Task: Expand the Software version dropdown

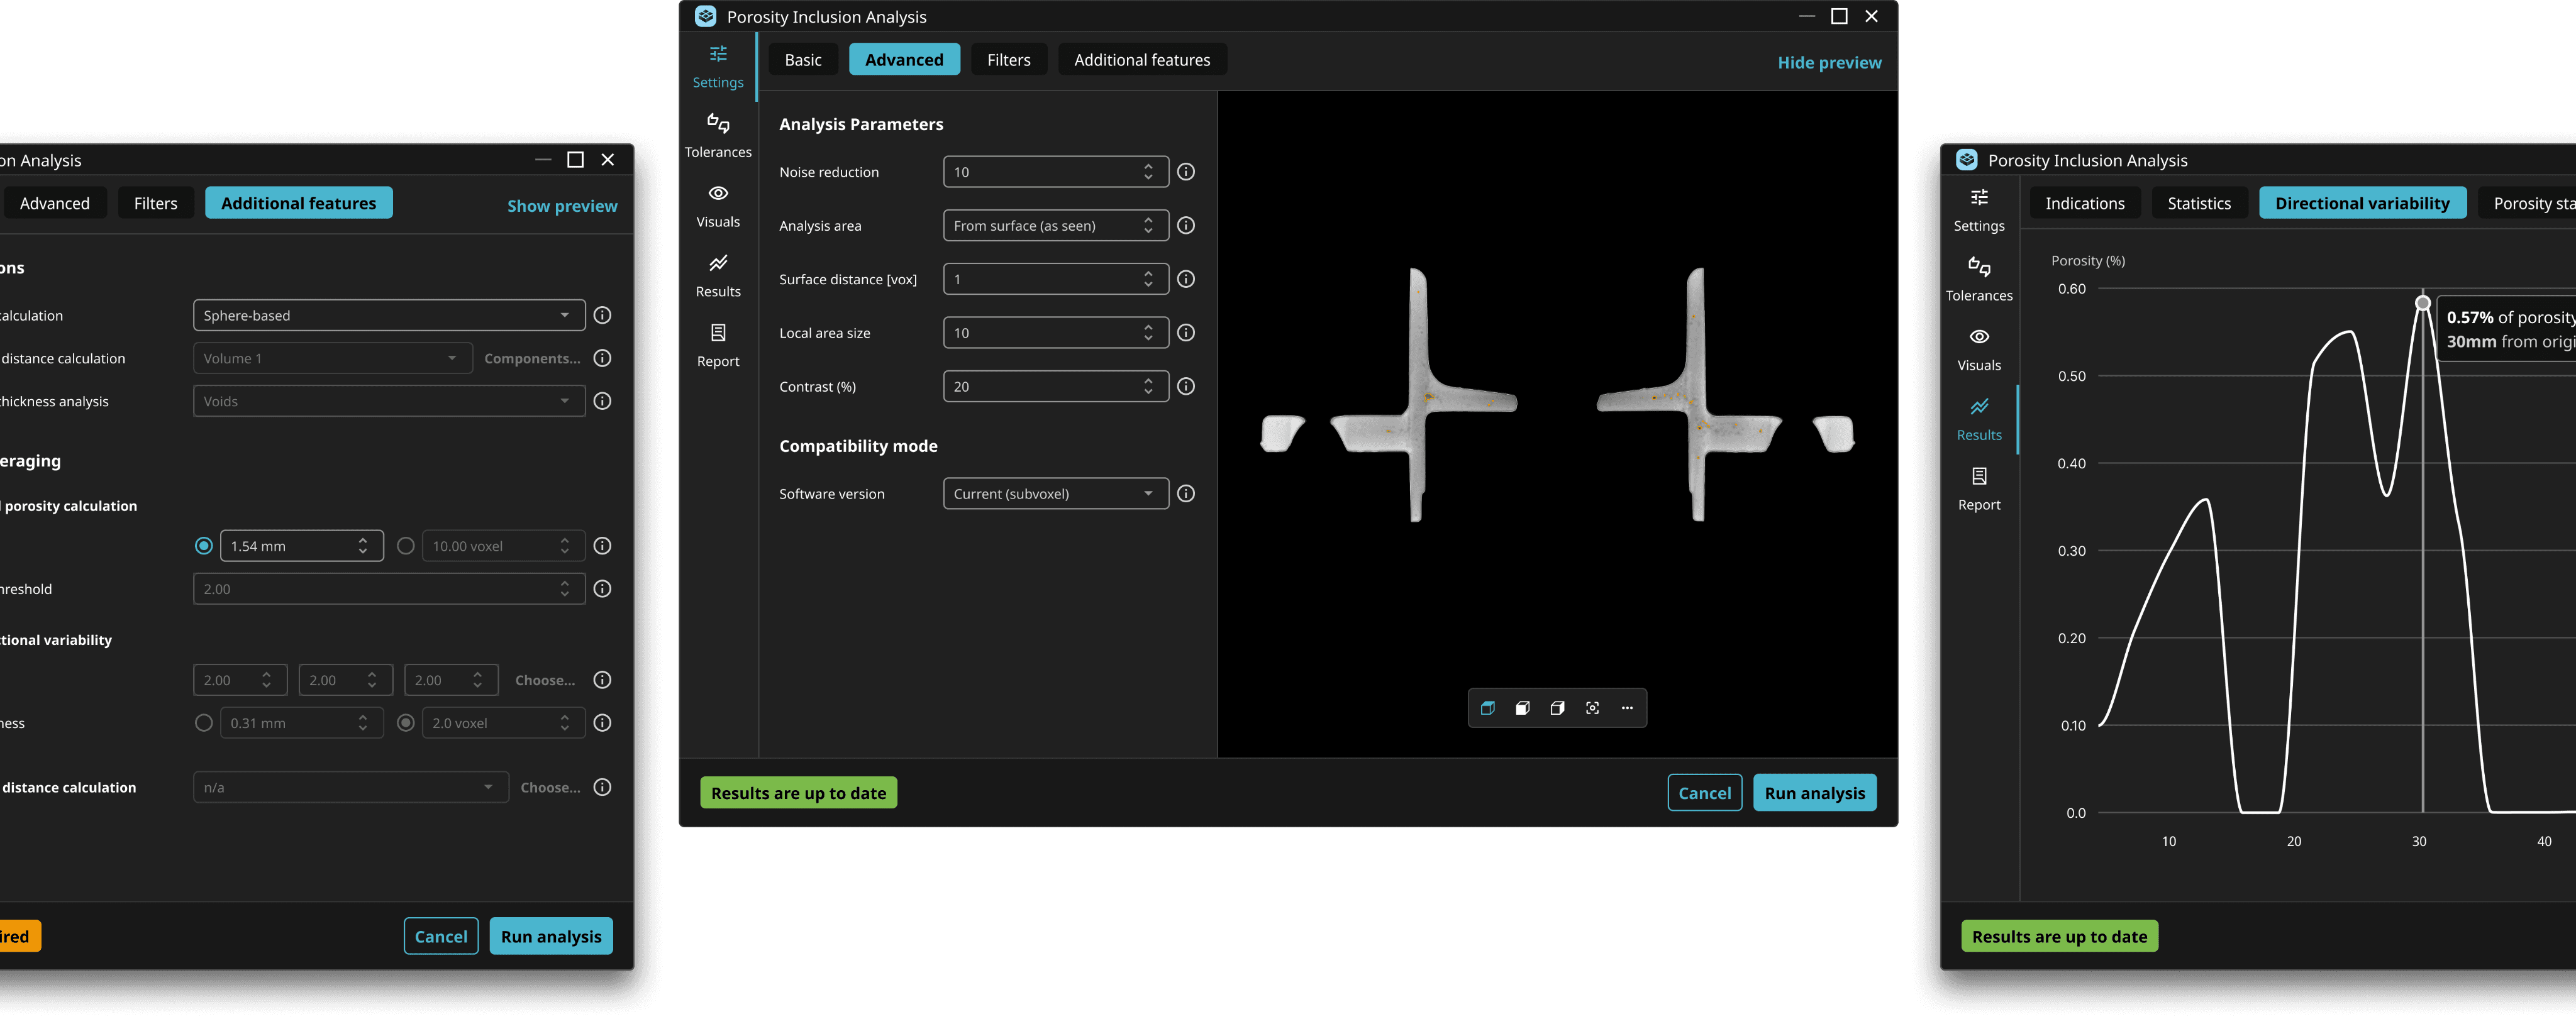Action: pyautogui.click(x=1055, y=494)
